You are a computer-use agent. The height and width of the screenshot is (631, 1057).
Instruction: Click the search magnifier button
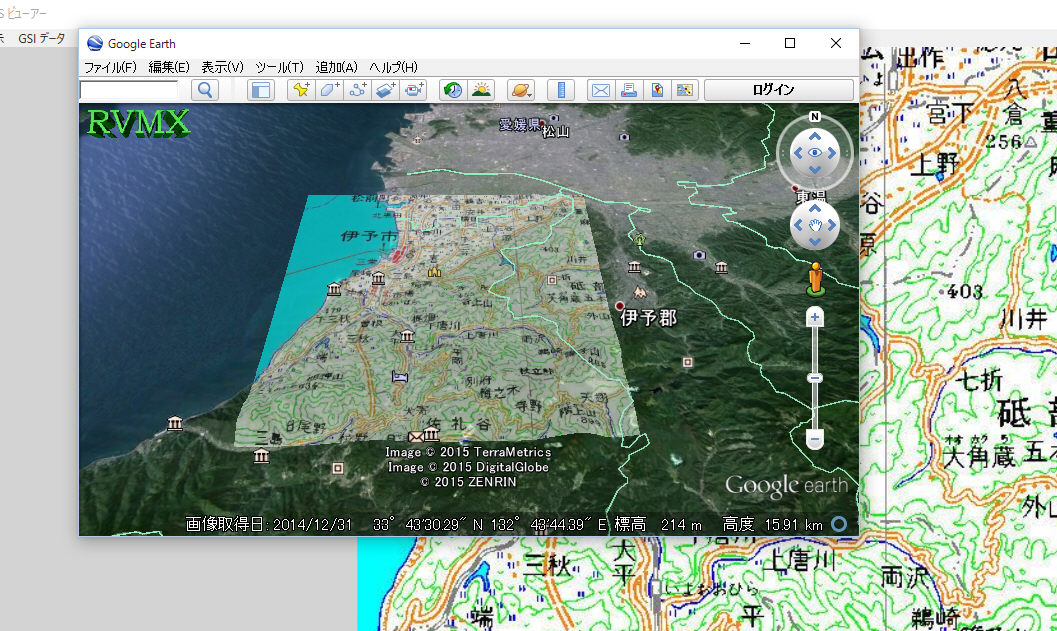pyautogui.click(x=205, y=90)
